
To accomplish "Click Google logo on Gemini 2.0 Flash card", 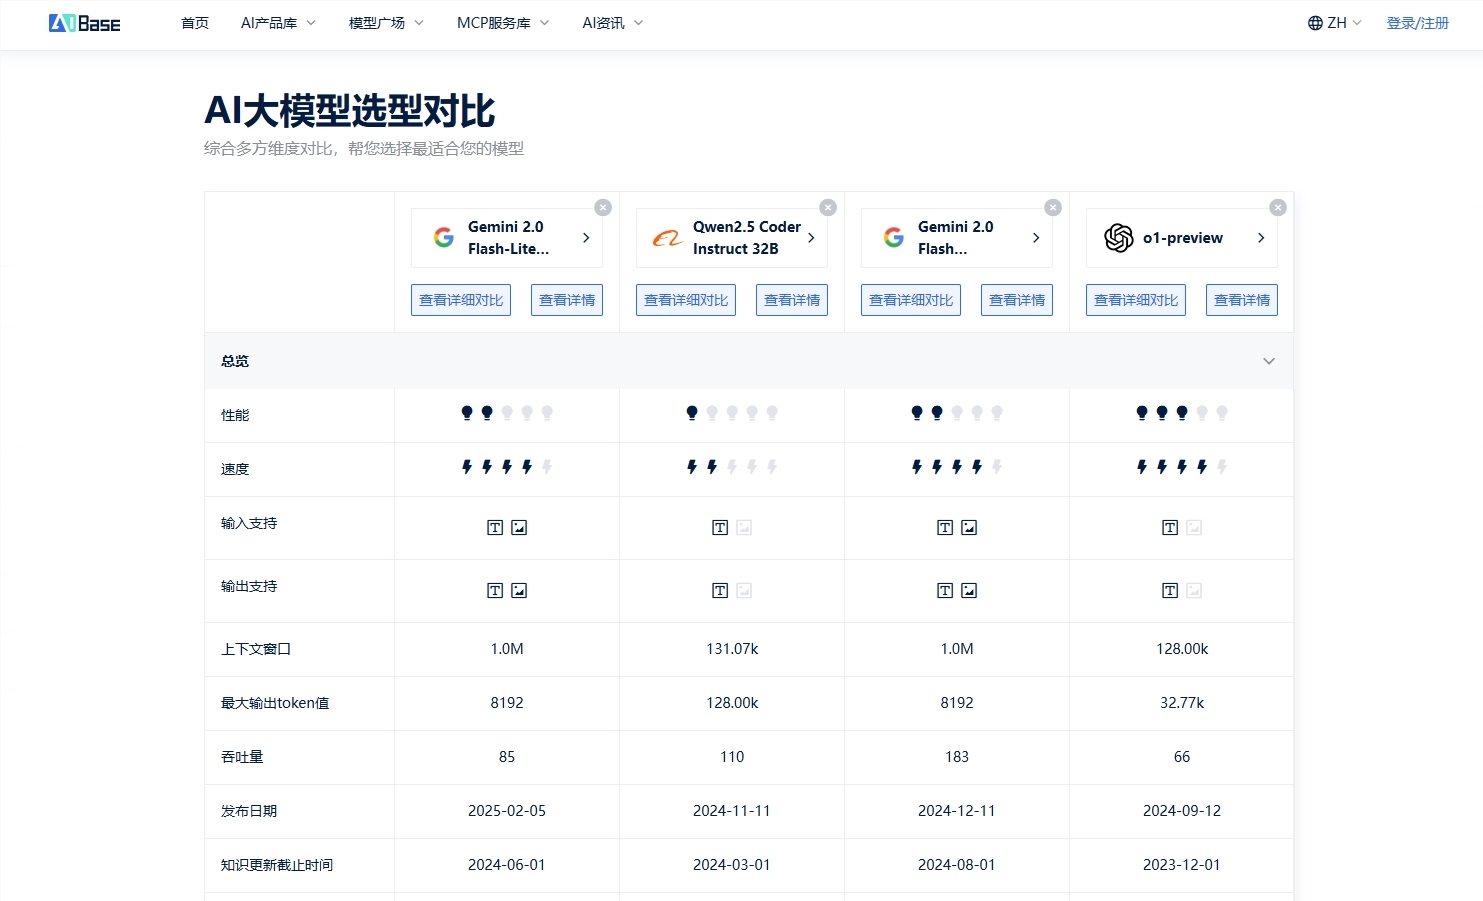I will (894, 238).
